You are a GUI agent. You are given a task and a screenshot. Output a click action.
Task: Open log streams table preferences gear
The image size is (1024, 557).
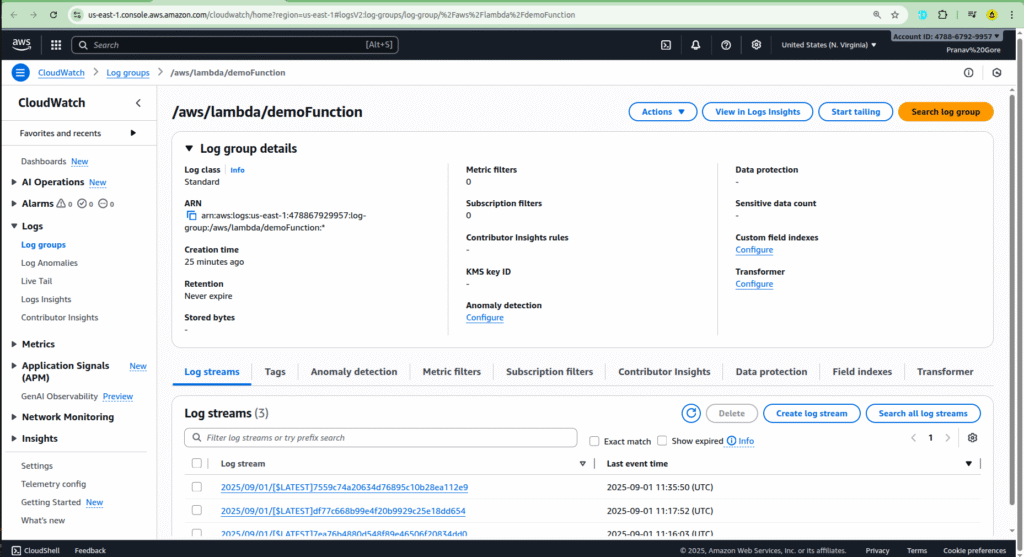[972, 438]
